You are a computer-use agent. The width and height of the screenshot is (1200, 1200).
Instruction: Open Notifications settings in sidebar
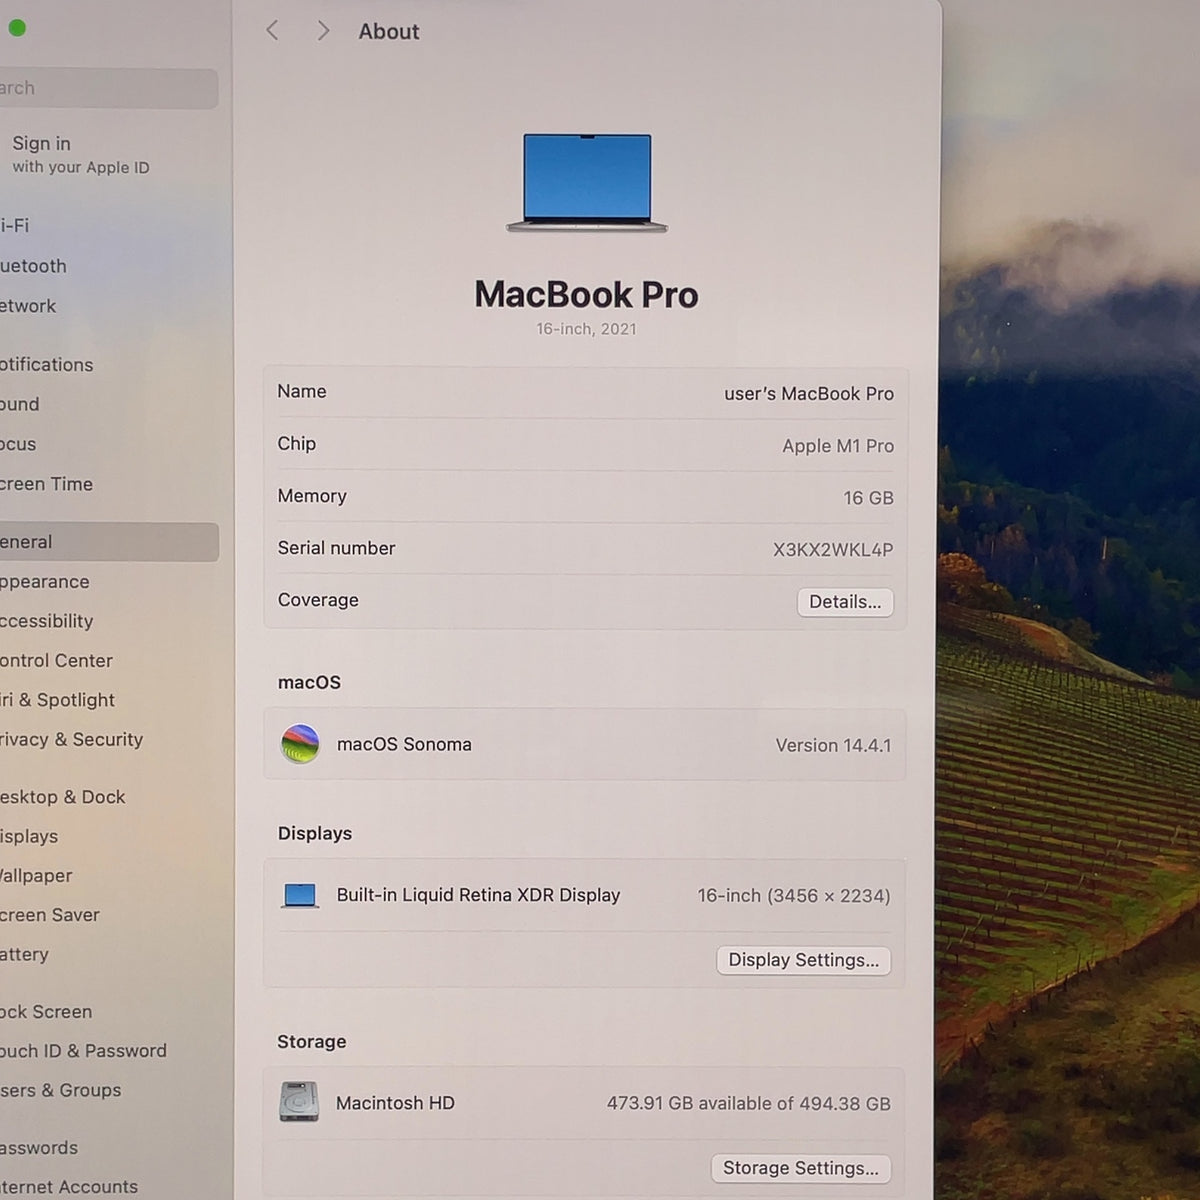(x=108, y=365)
